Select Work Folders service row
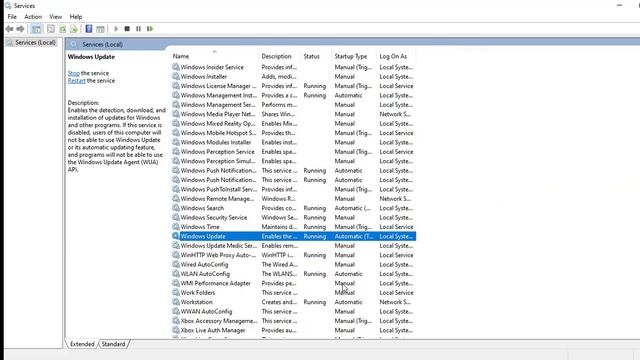 [293, 292]
